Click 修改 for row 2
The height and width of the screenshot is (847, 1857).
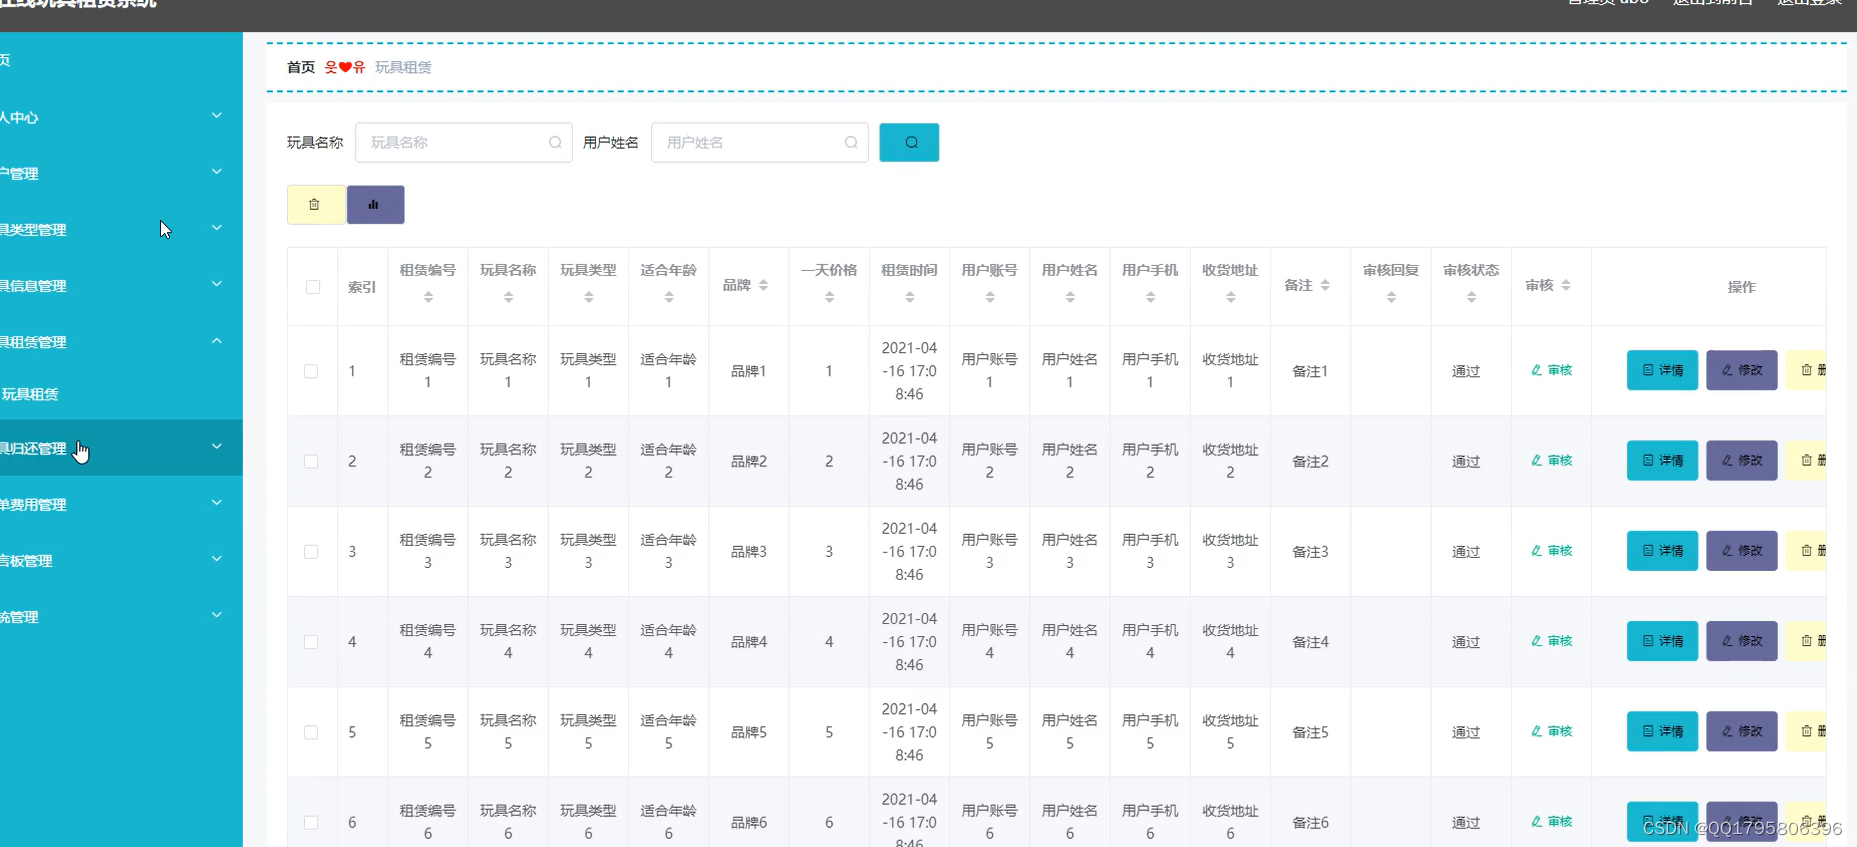tap(1741, 460)
